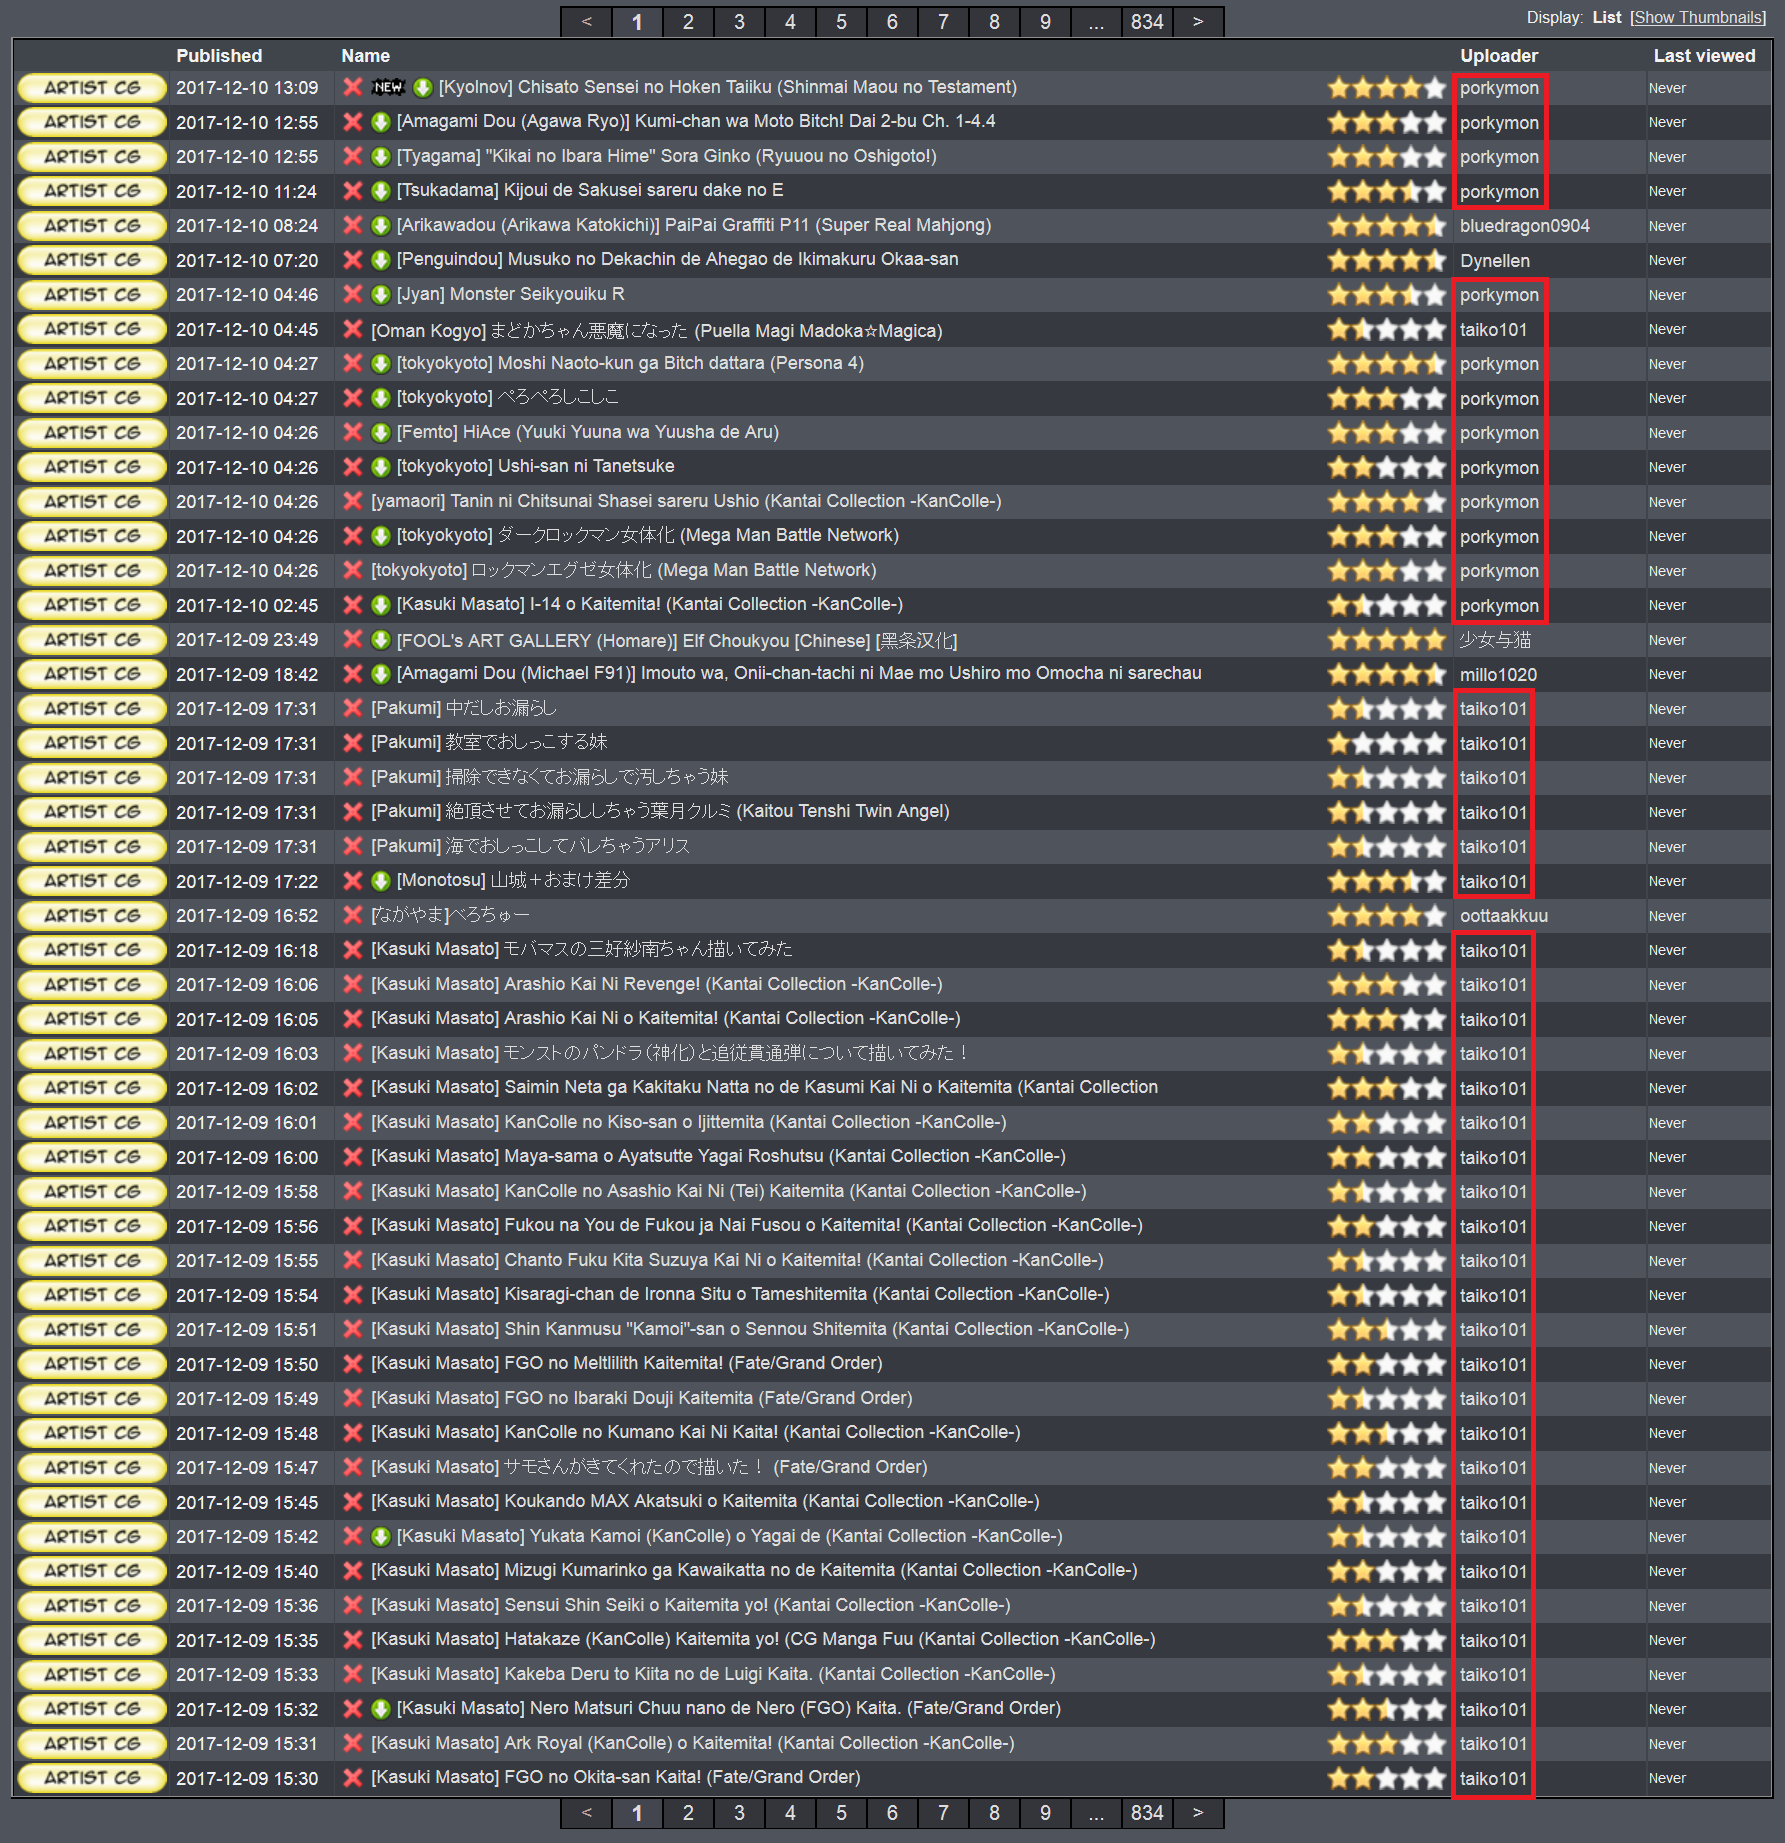The width and height of the screenshot is (1785, 1843).
Task: Click the red X icon in the 2017-12-09 16:18 row
Action: pos(352,950)
